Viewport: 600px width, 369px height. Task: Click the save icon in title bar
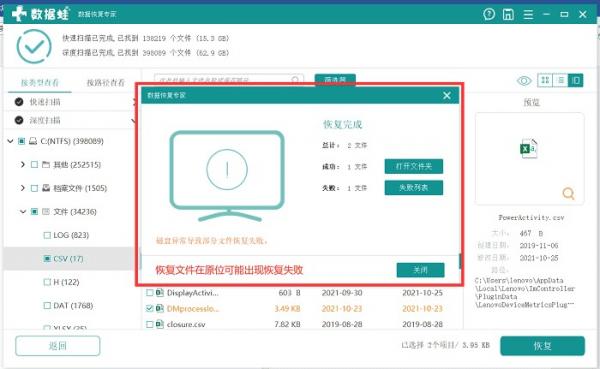click(x=508, y=15)
